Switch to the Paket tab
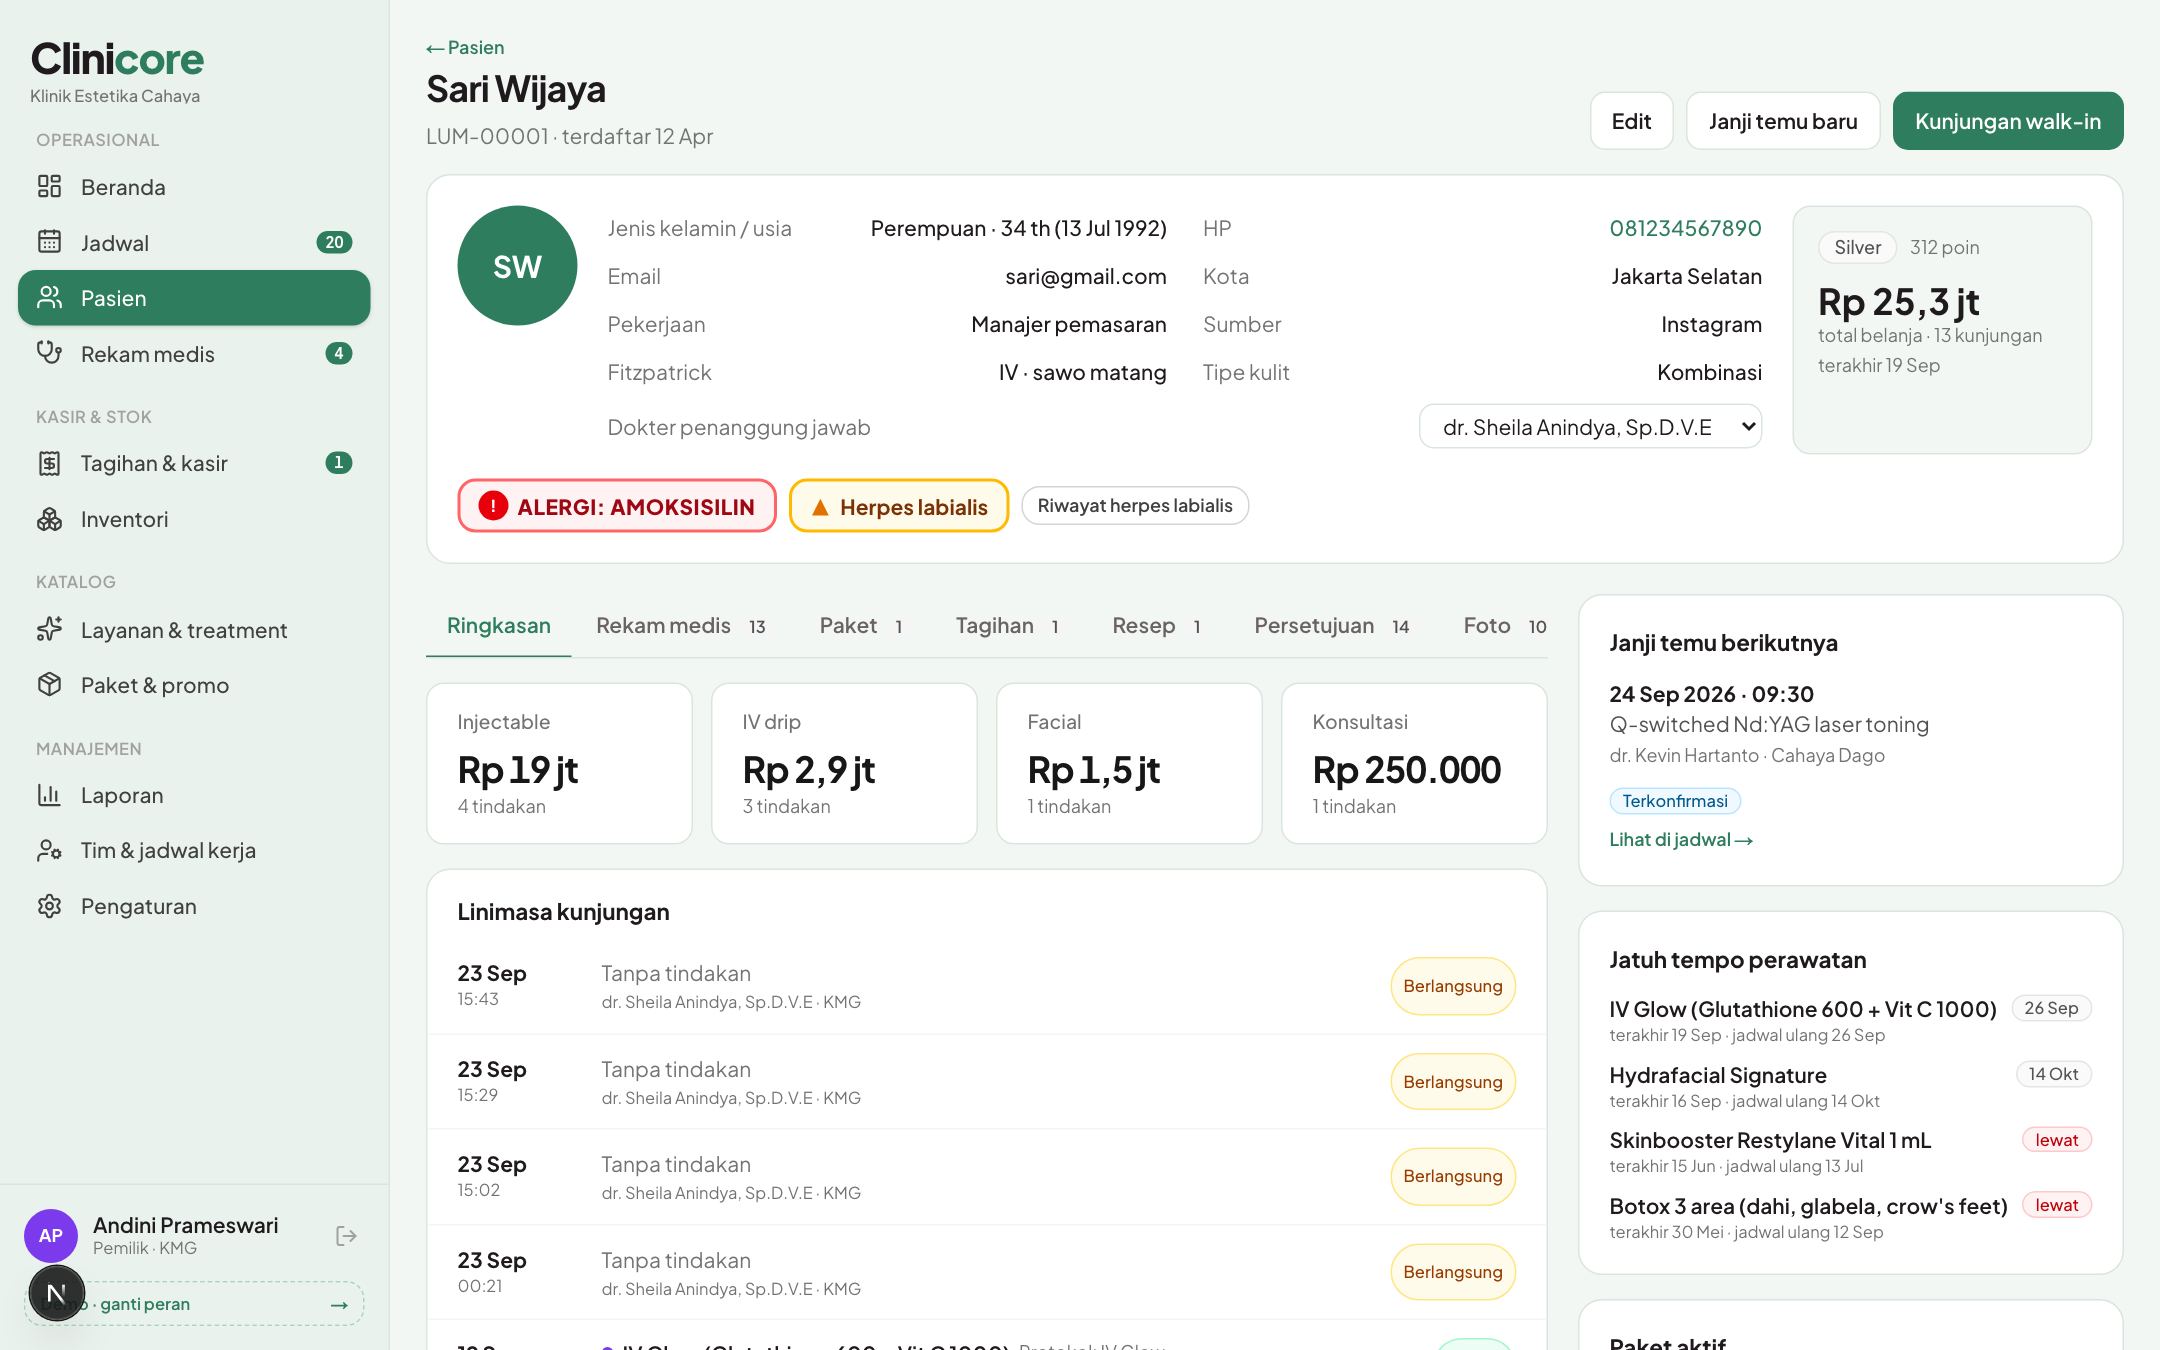 [x=861, y=626]
